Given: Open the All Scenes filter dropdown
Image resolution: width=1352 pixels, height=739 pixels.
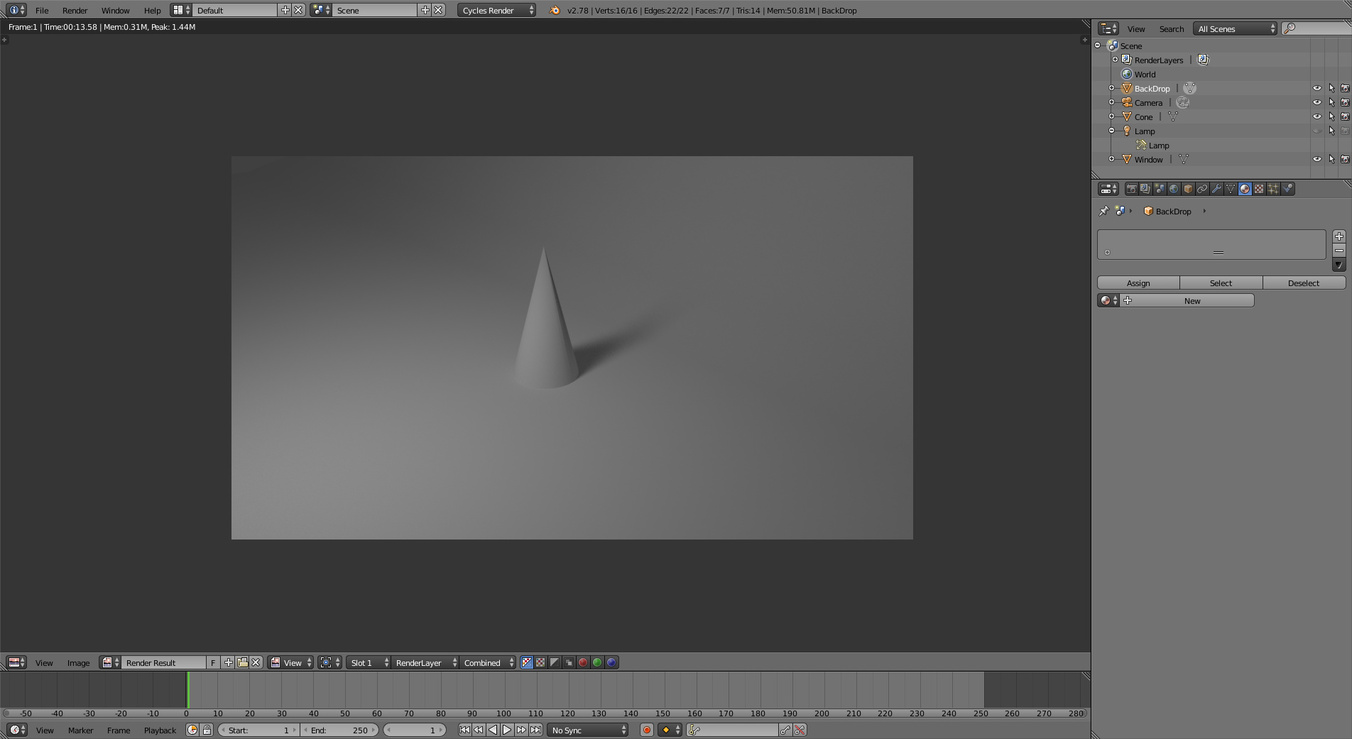Looking at the screenshot, I should pyautogui.click(x=1234, y=28).
